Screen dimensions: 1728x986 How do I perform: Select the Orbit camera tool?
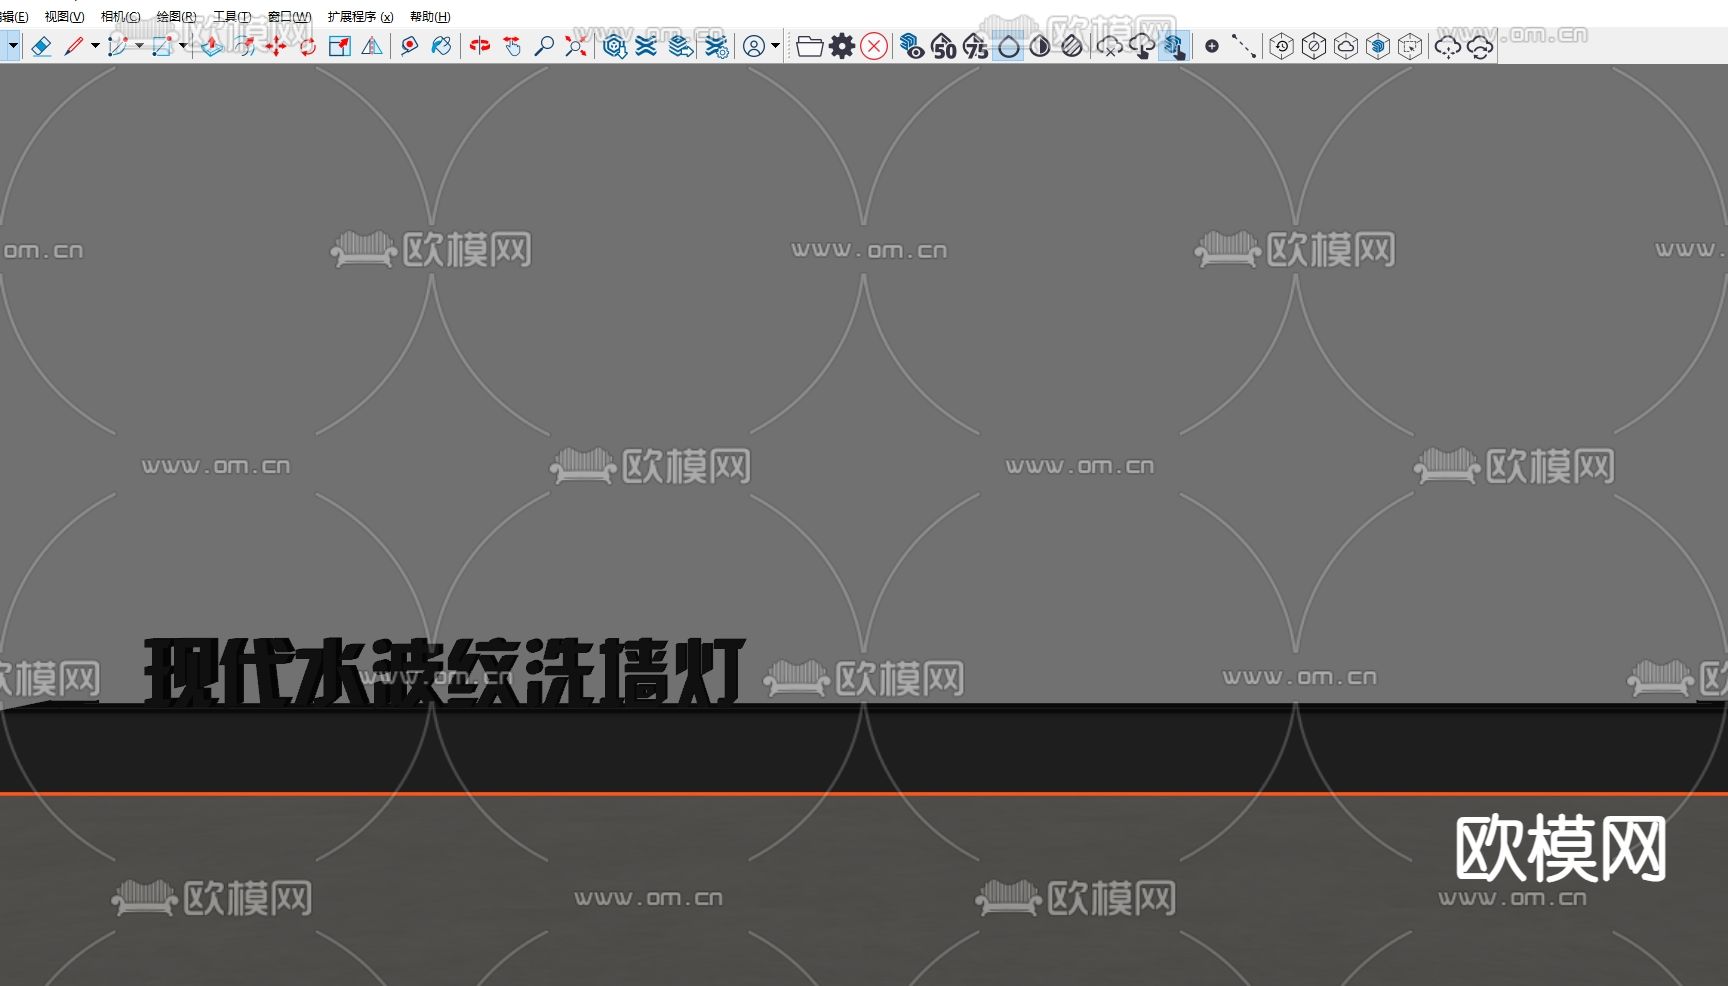[x=480, y=46]
